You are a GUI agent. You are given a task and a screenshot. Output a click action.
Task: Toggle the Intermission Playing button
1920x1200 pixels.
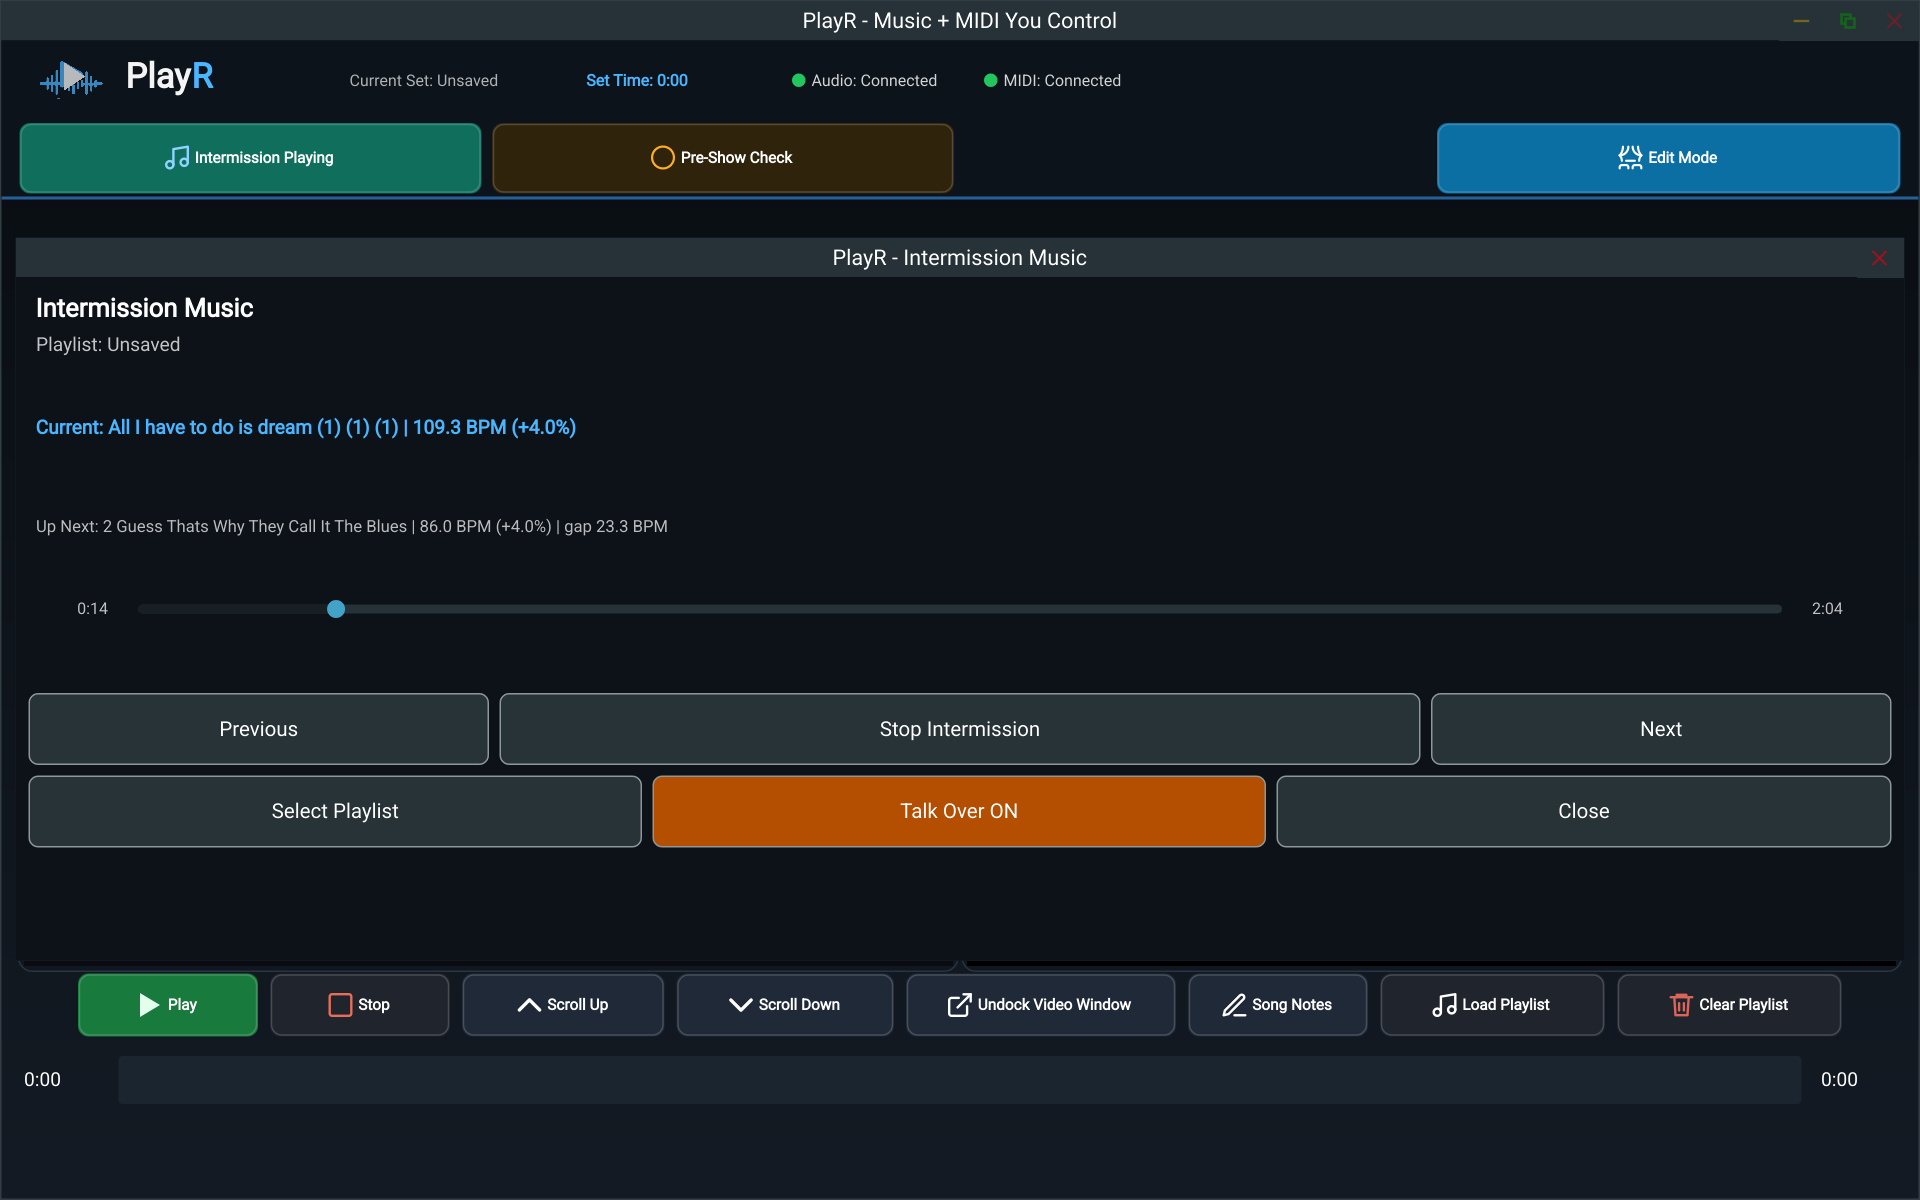[250, 158]
